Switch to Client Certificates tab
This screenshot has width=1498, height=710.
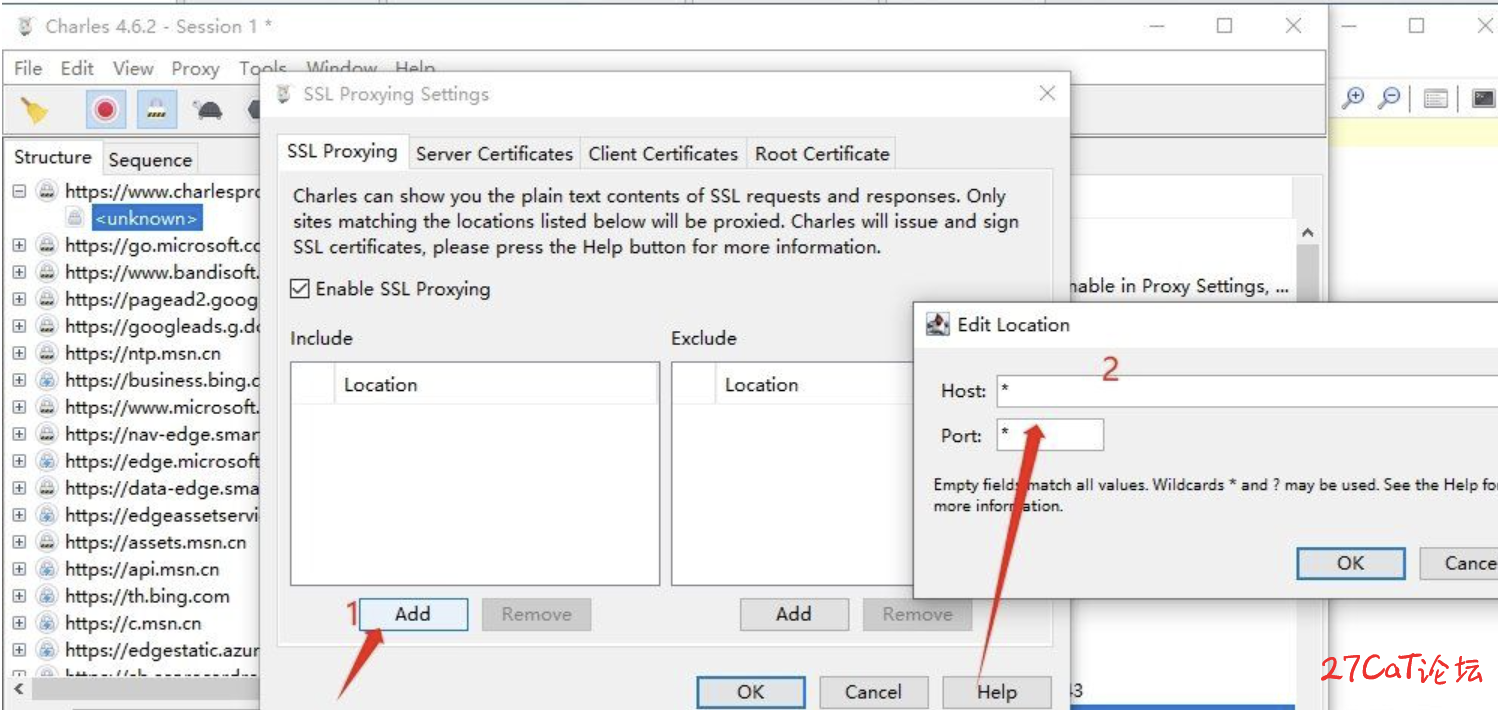click(x=663, y=153)
